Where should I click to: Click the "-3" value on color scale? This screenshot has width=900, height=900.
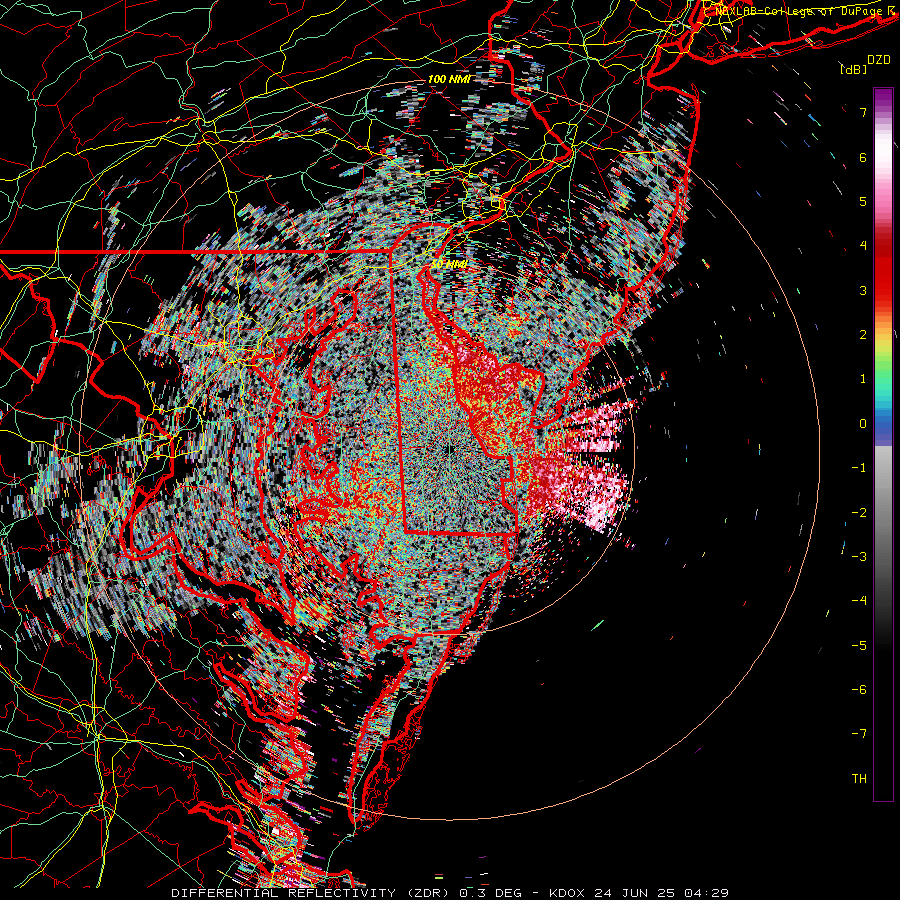click(859, 556)
